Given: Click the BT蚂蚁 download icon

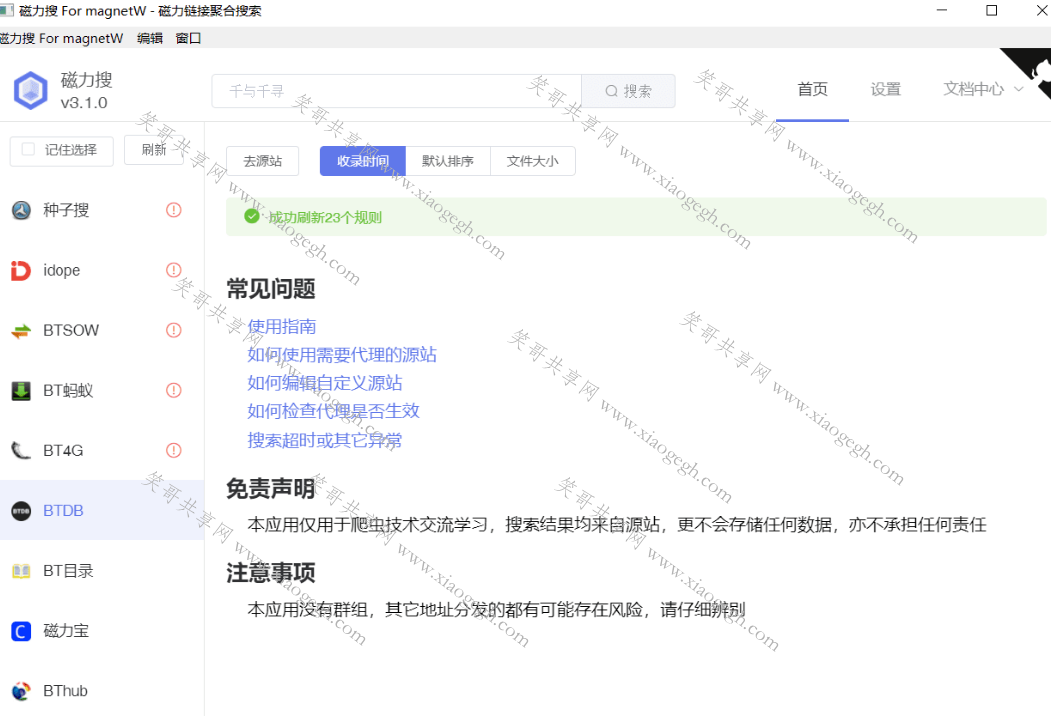Looking at the screenshot, I should pyautogui.click(x=21, y=390).
